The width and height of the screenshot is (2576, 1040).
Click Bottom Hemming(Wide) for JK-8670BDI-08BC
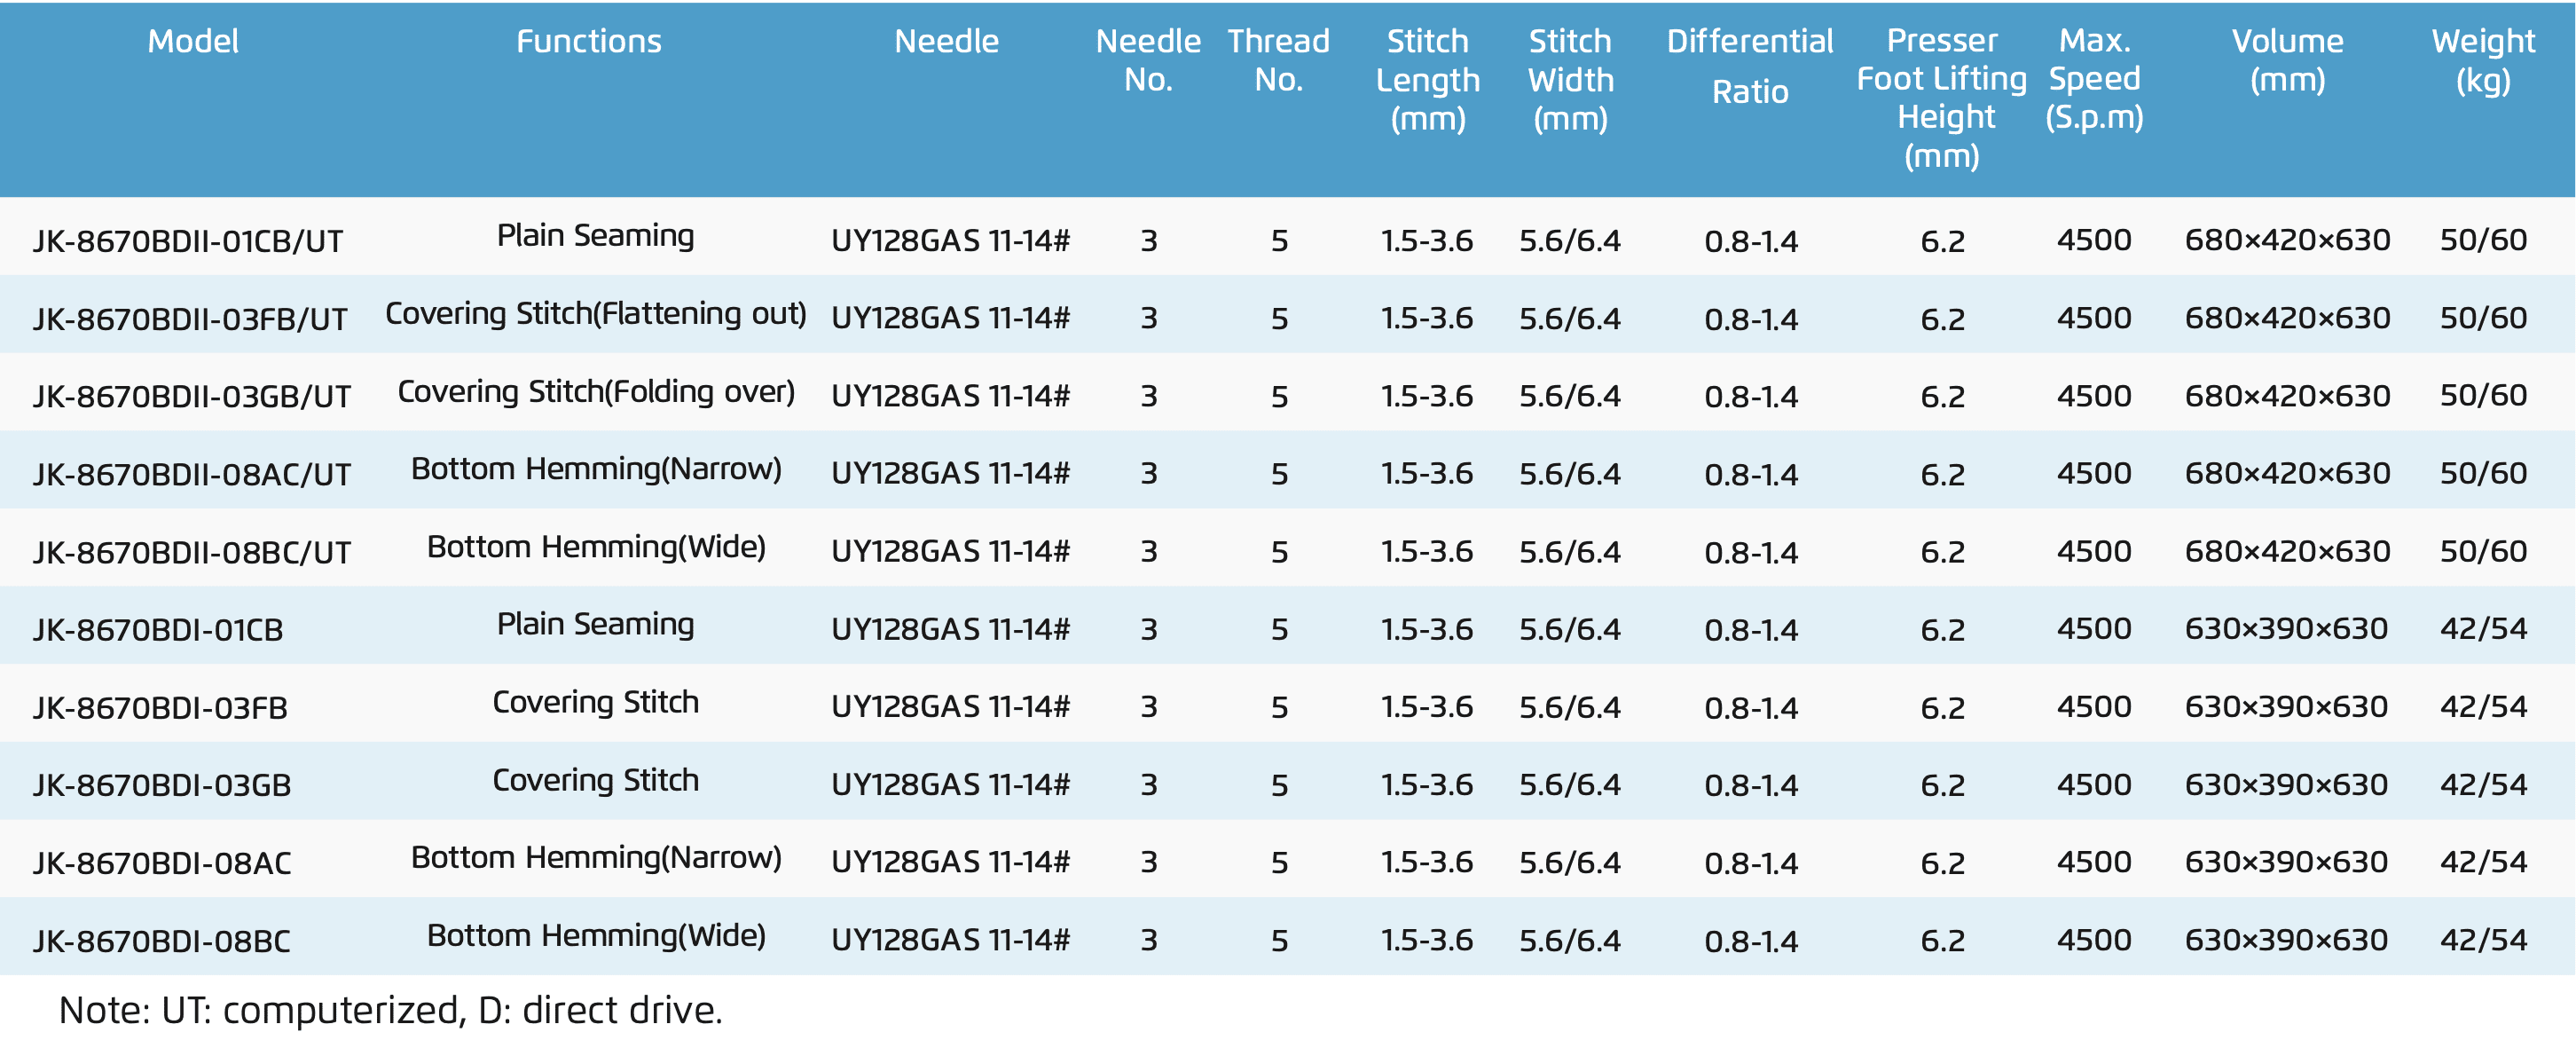[x=596, y=936]
